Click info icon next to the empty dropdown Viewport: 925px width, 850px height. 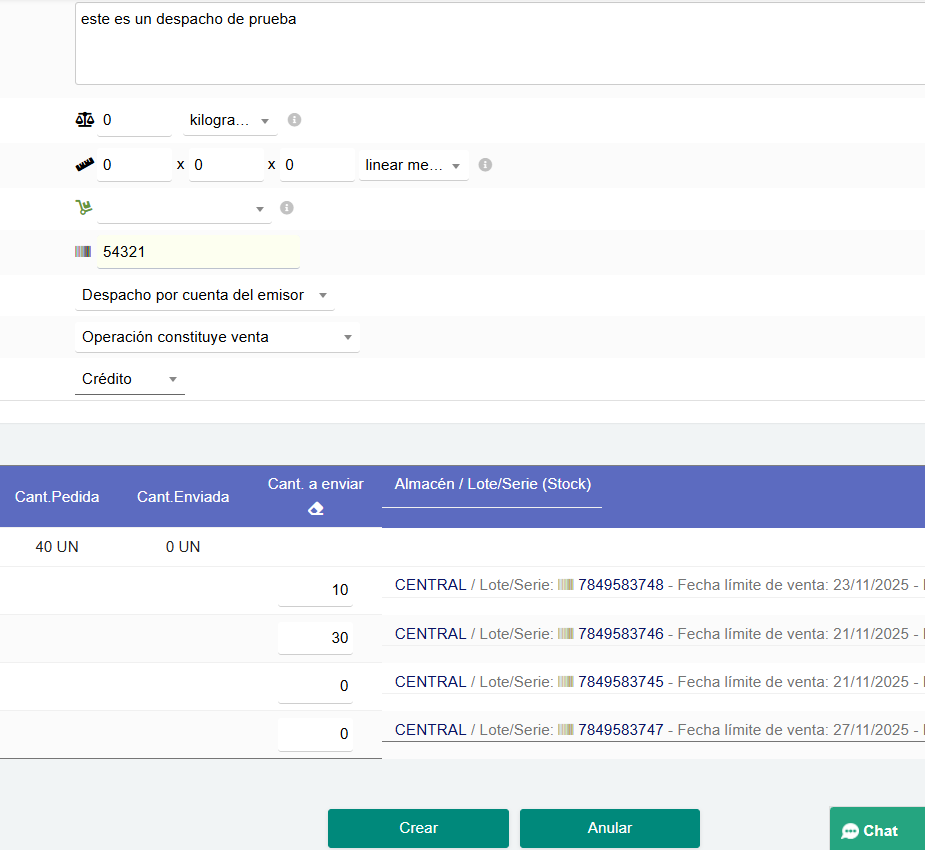(287, 208)
